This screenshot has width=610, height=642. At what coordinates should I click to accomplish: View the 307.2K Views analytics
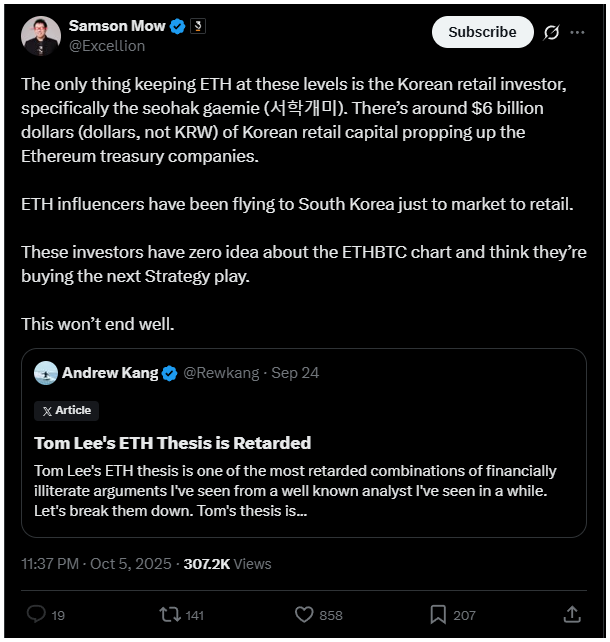click(x=227, y=564)
